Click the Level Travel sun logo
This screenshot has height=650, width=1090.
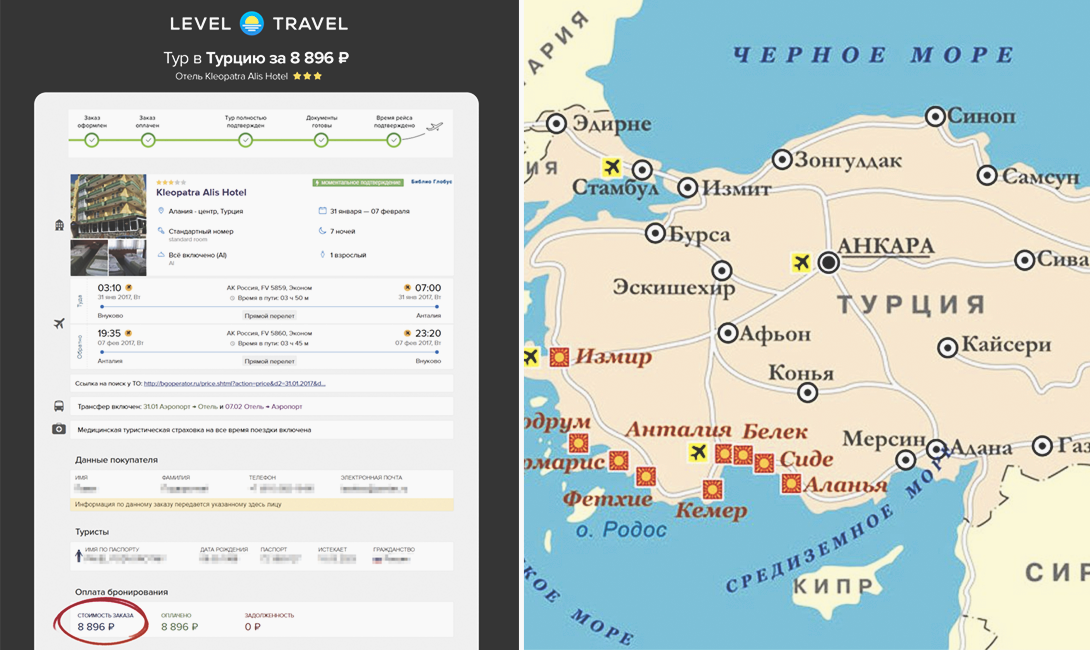click(x=252, y=23)
